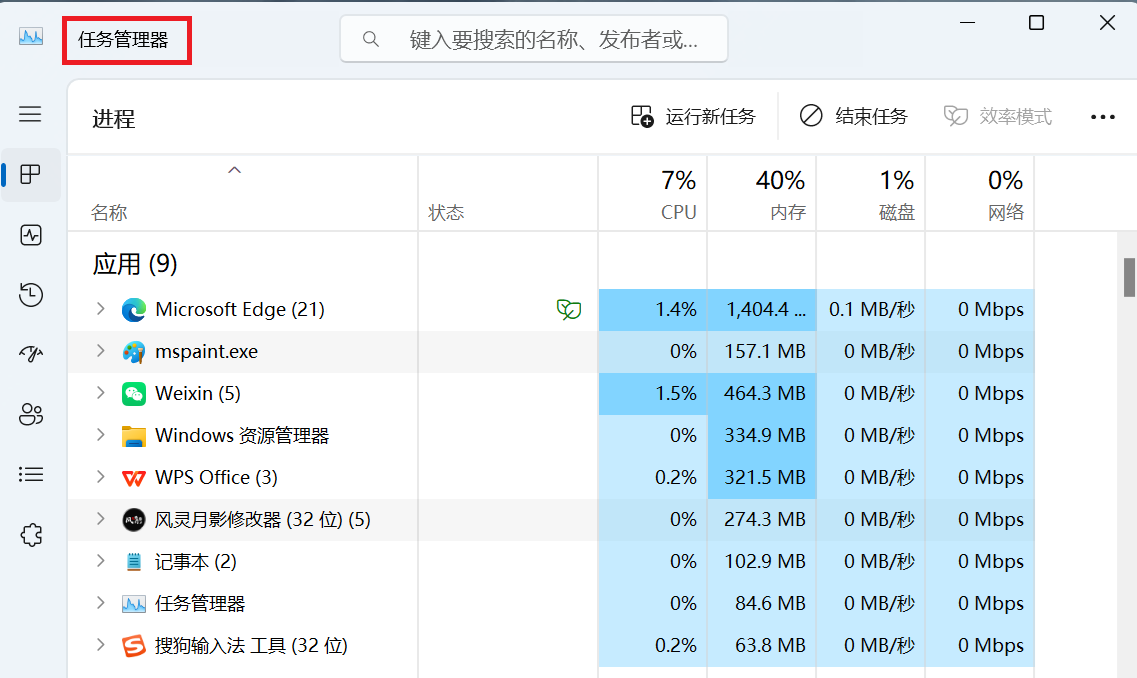Expand the Microsoft Edge (21) process group
Image resolution: width=1137 pixels, height=678 pixels.
click(100, 309)
